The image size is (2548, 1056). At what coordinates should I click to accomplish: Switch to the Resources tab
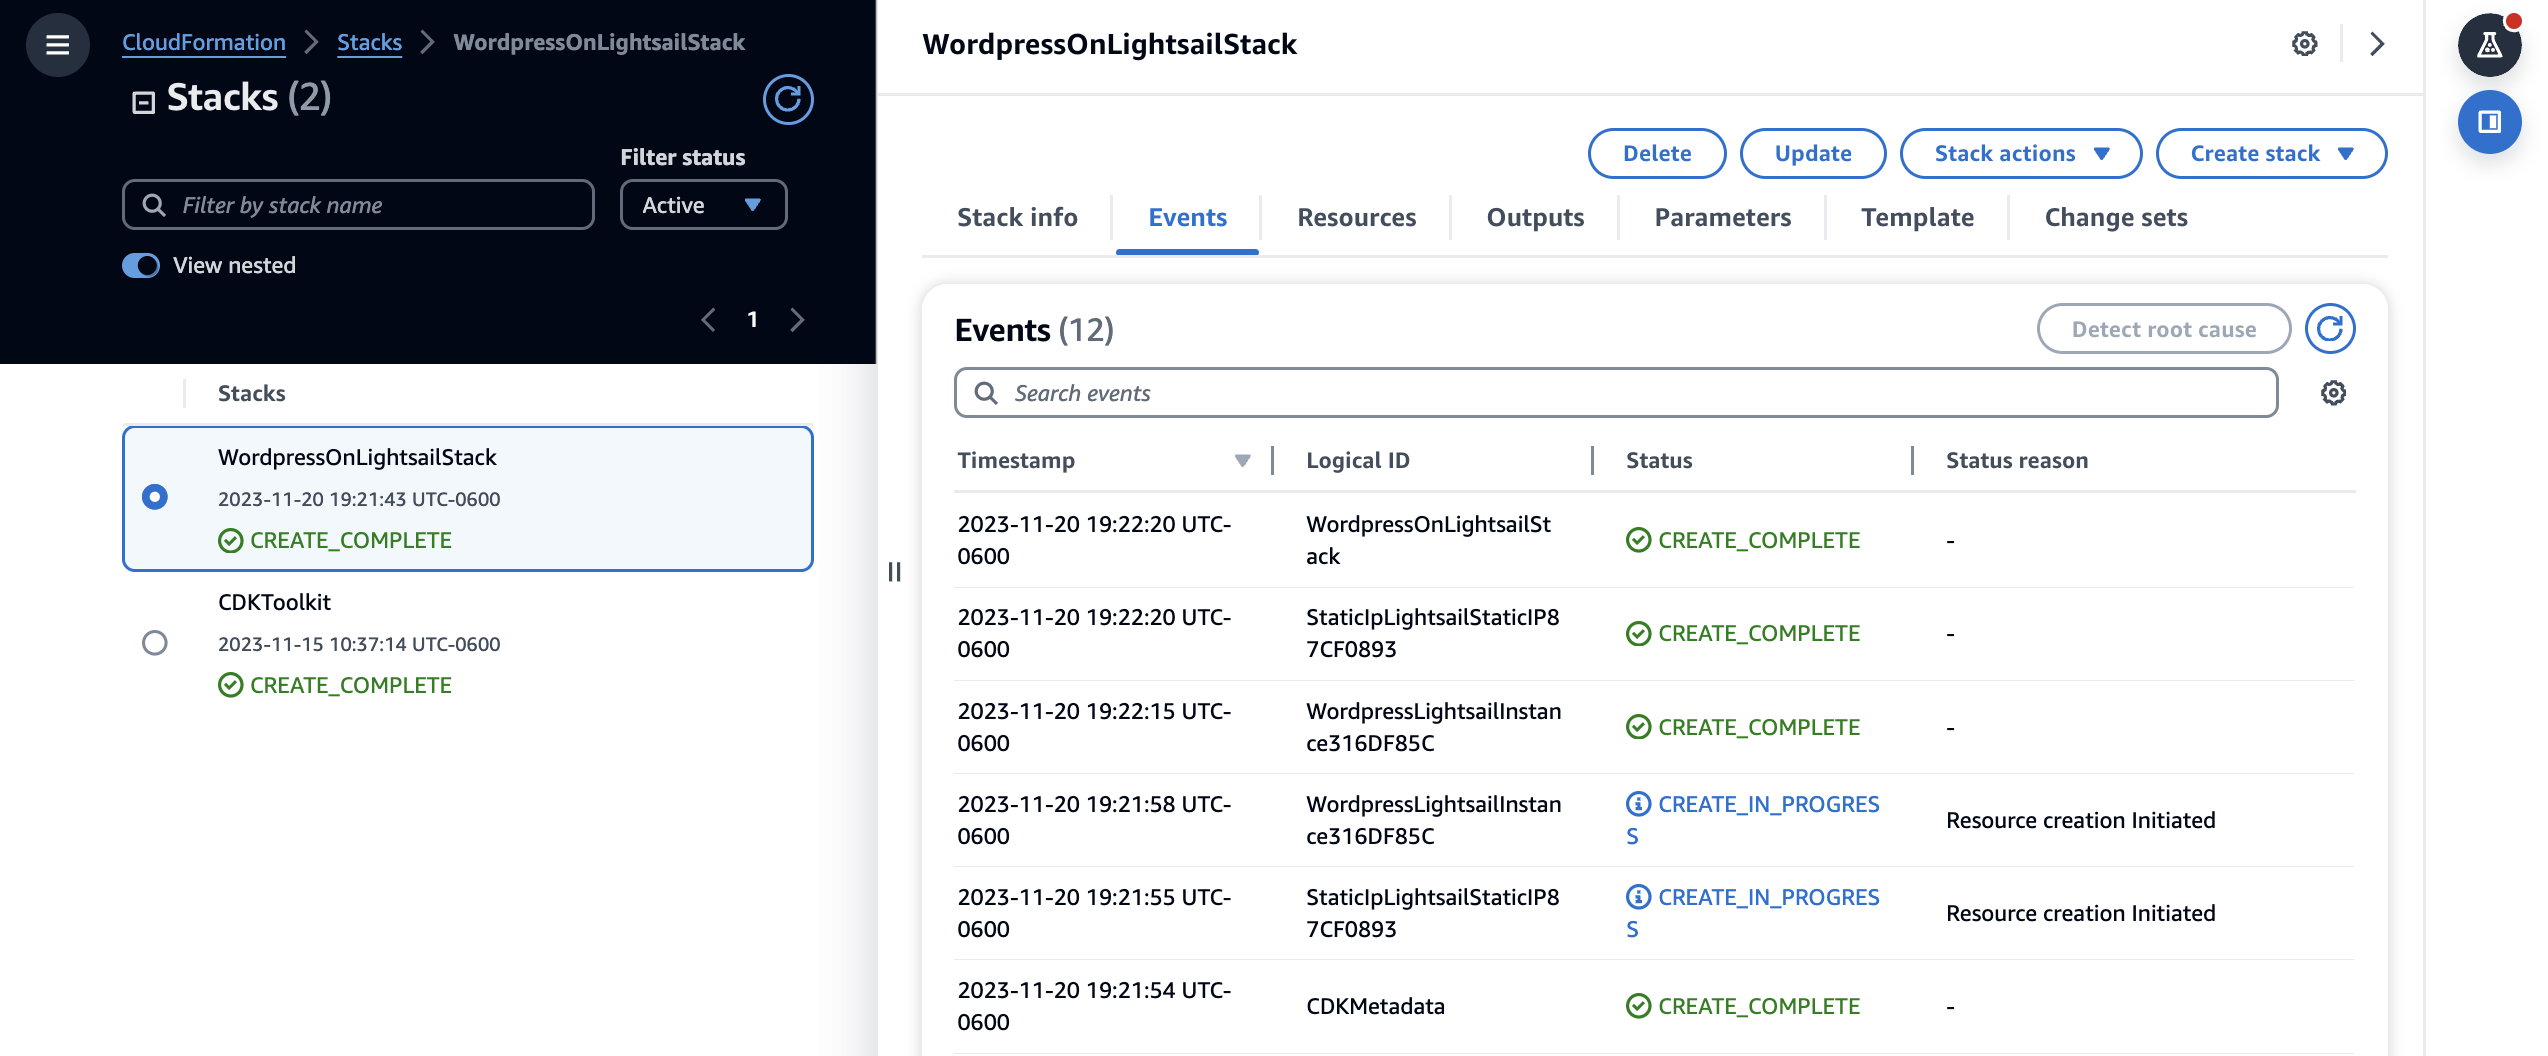1356,217
